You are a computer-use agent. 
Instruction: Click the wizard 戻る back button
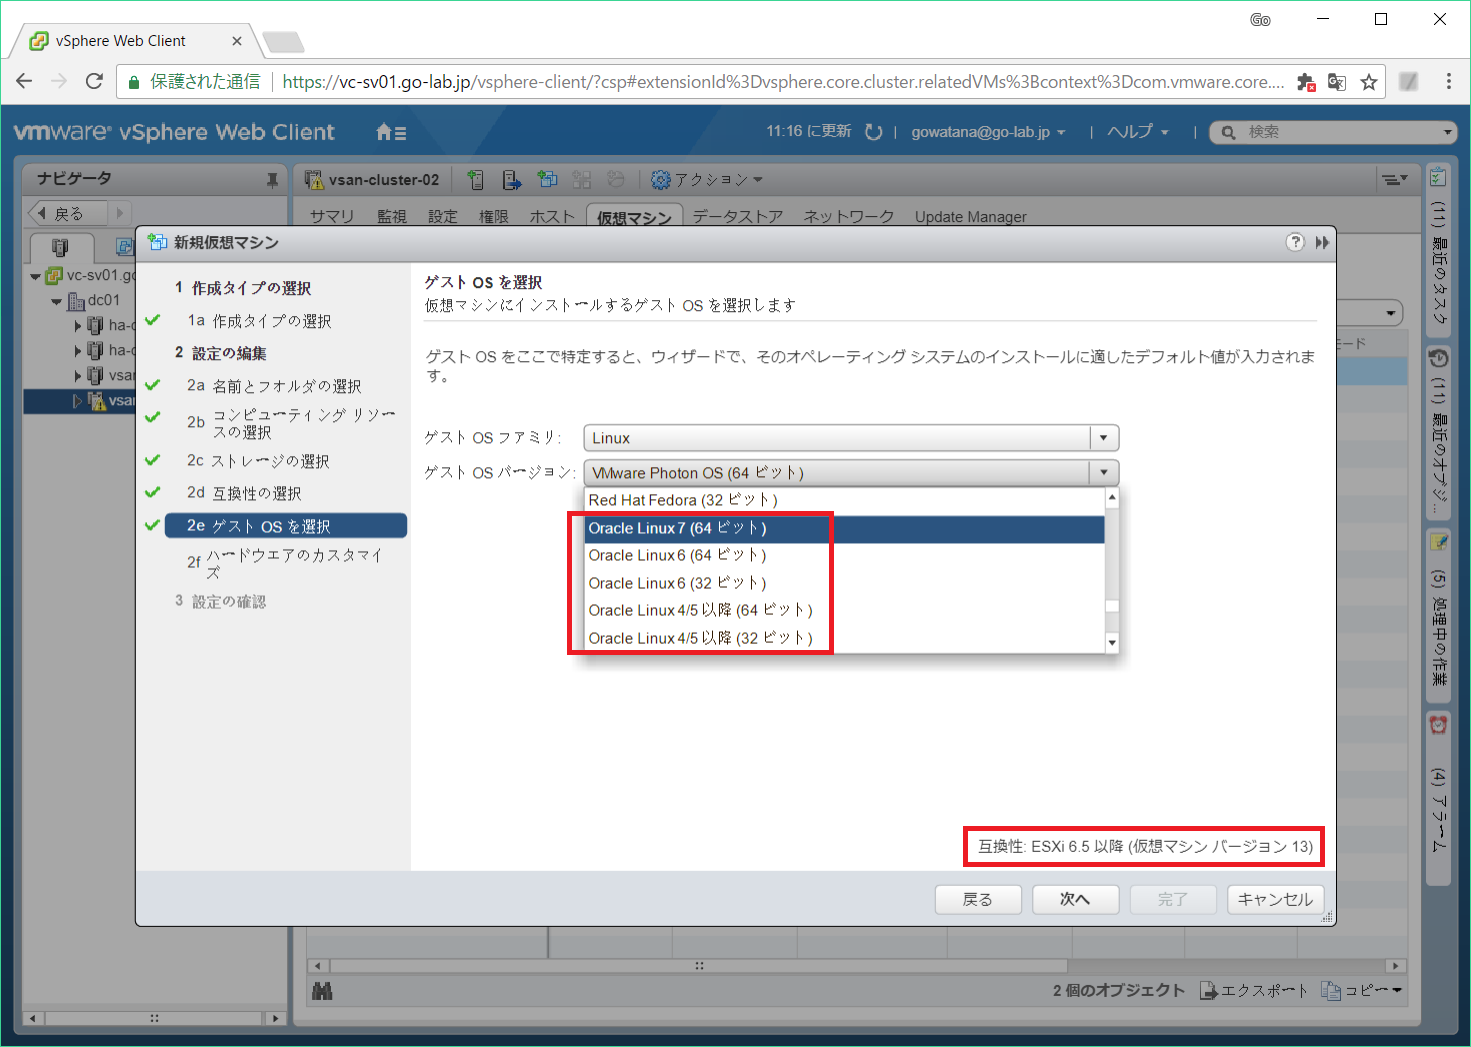[x=978, y=900]
